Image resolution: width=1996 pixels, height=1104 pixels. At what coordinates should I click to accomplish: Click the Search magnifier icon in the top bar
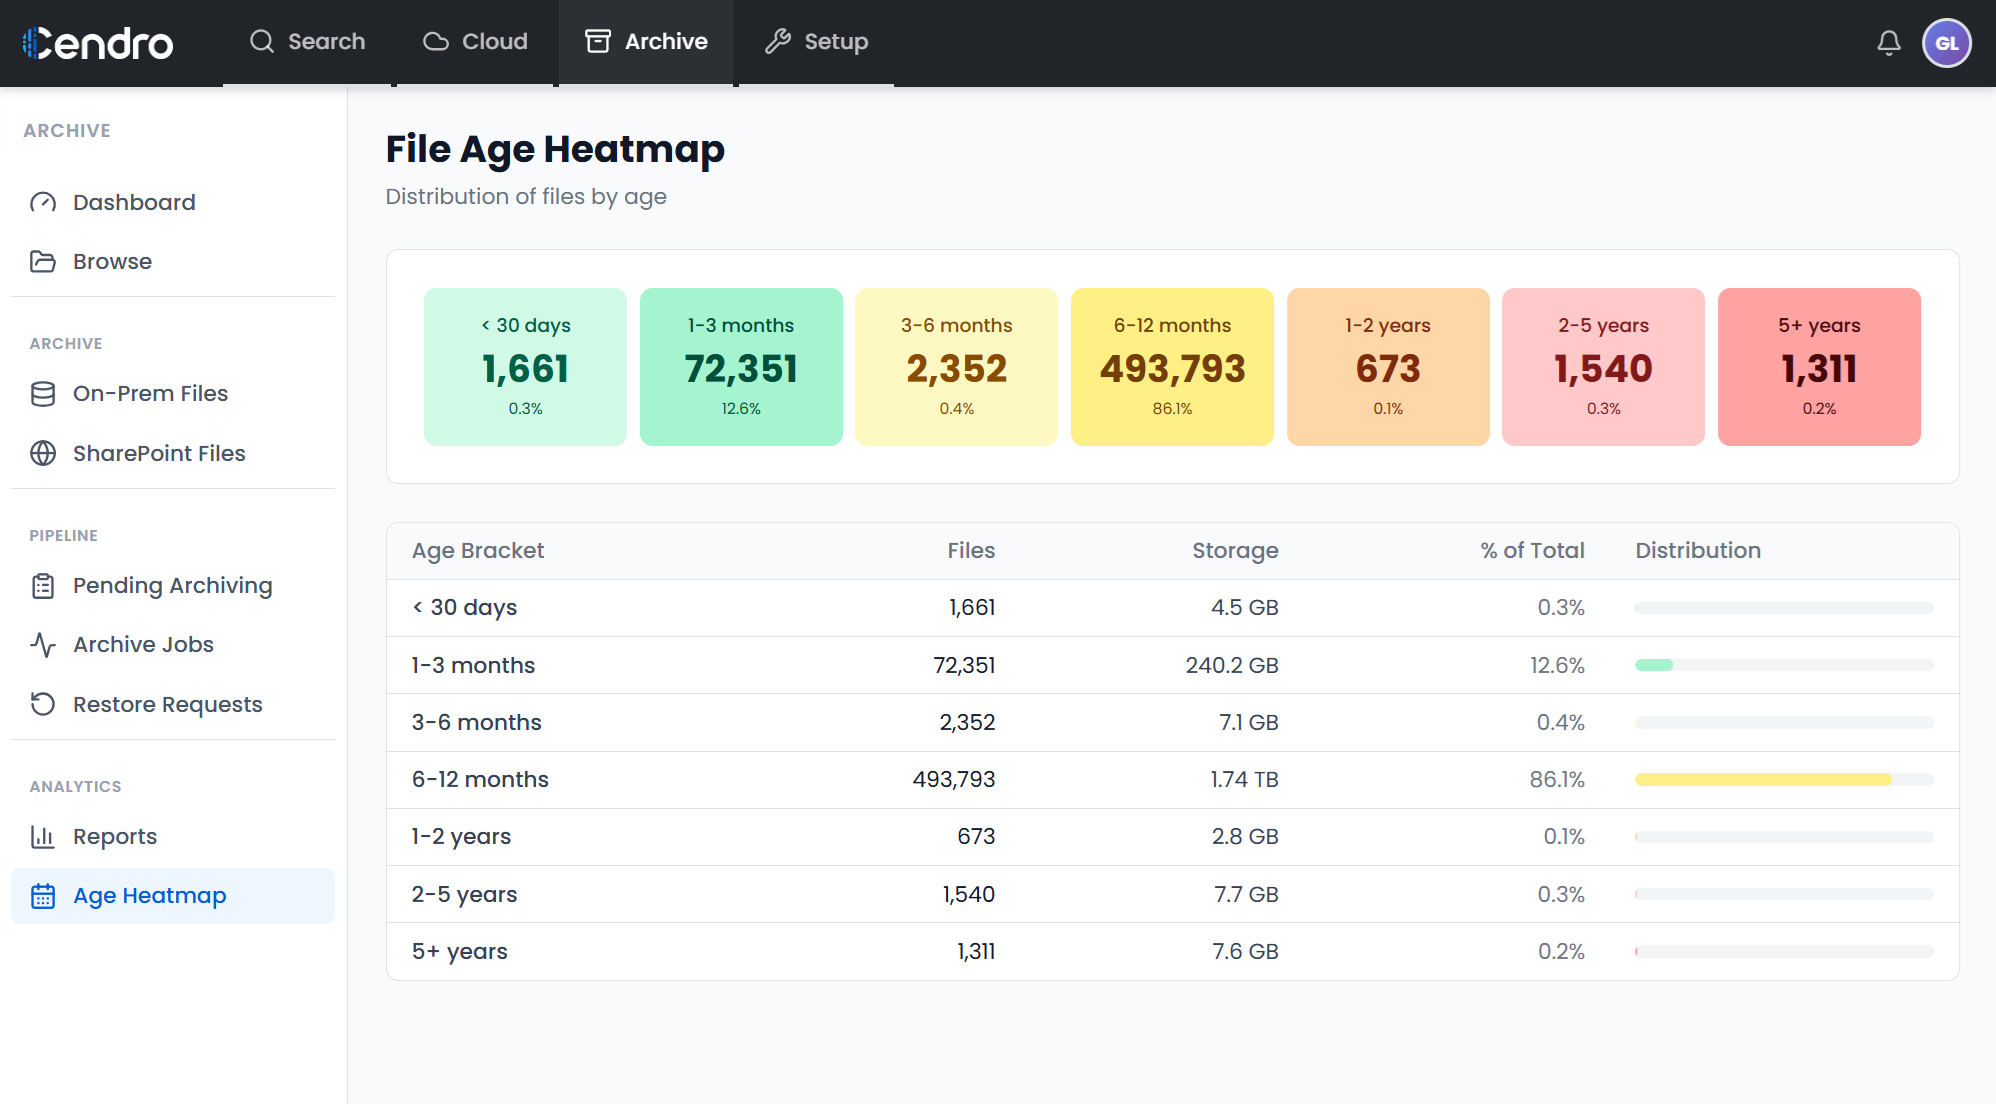pyautogui.click(x=262, y=41)
